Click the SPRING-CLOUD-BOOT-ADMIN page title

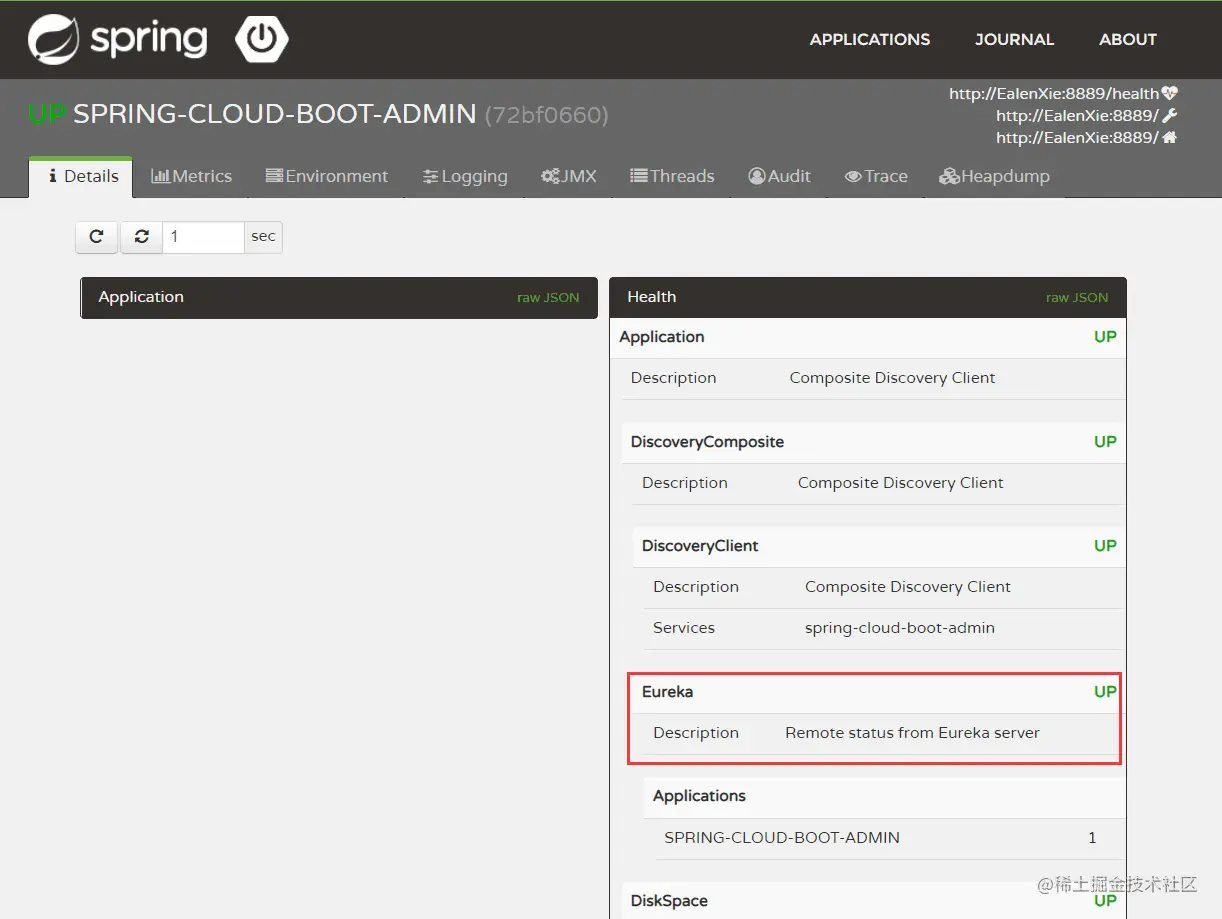click(274, 114)
